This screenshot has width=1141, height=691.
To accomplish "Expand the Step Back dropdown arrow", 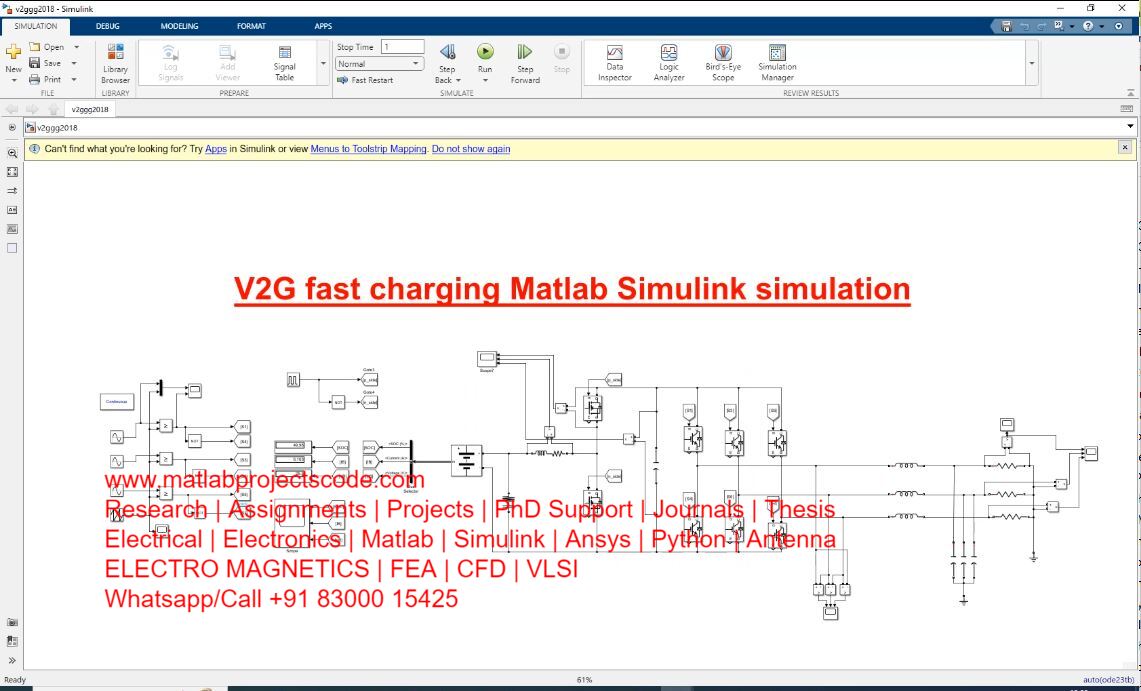I will (x=458, y=81).
